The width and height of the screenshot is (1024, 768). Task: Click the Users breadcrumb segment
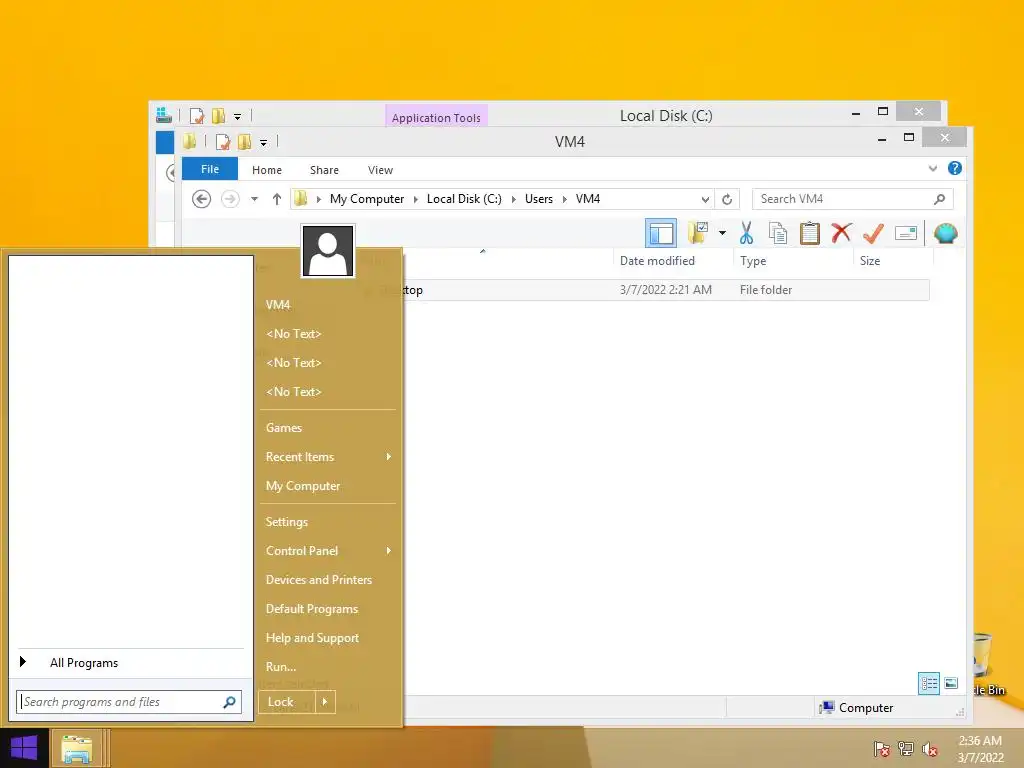coord(539,199)
